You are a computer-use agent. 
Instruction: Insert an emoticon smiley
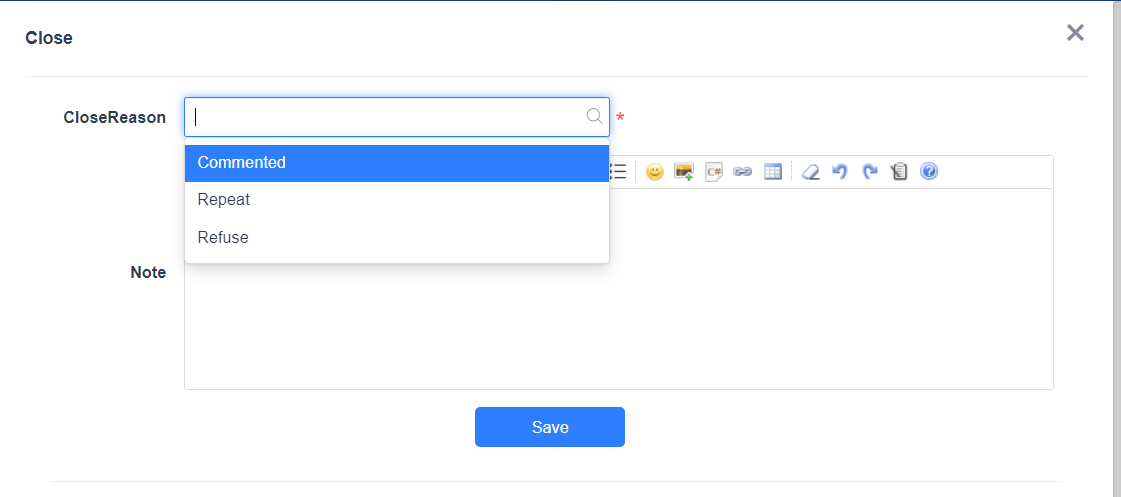tap(655, 172)
